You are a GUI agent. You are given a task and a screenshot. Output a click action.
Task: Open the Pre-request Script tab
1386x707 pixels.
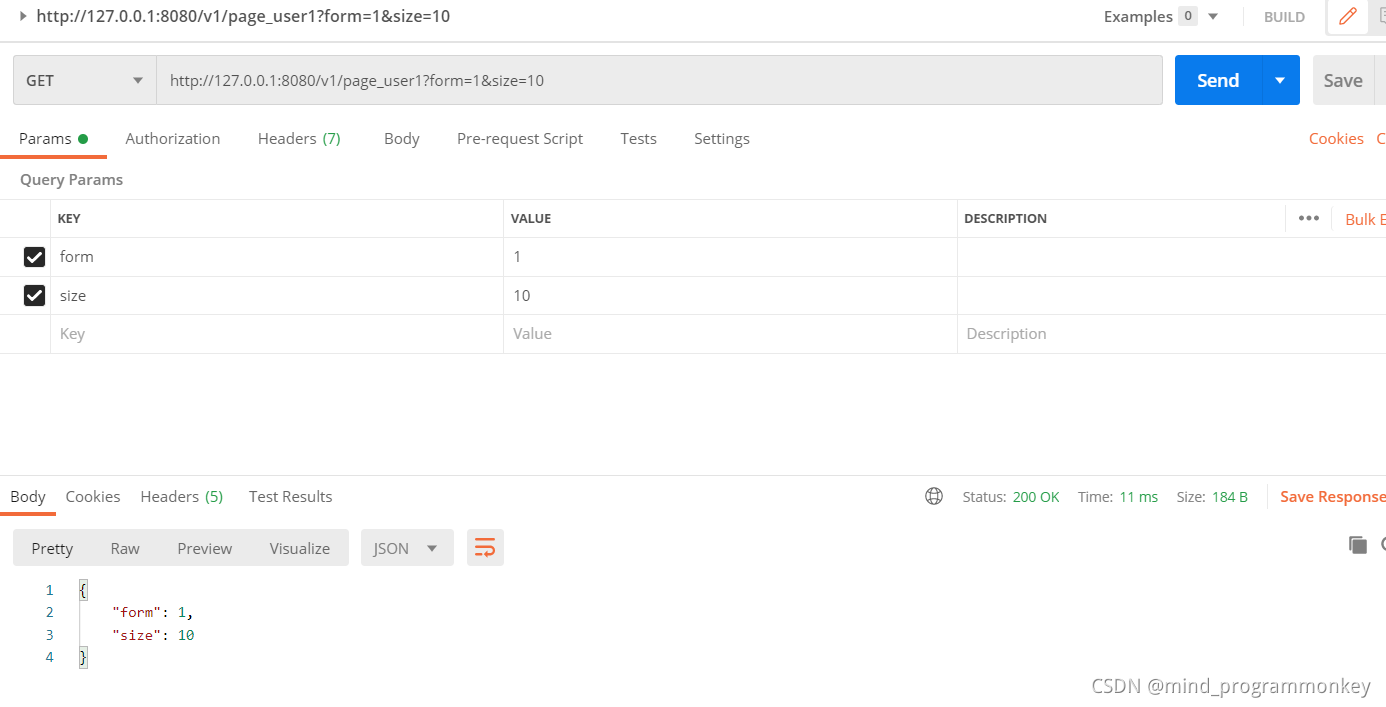[x=520, y=139]
